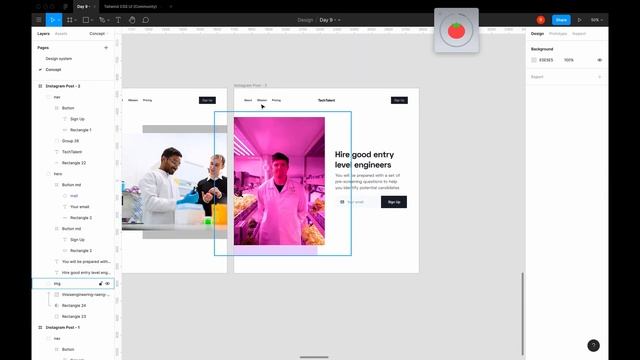Select the Frame tool
The height and width of the screenshot is (360, 640).
click(x=70, y=20)
